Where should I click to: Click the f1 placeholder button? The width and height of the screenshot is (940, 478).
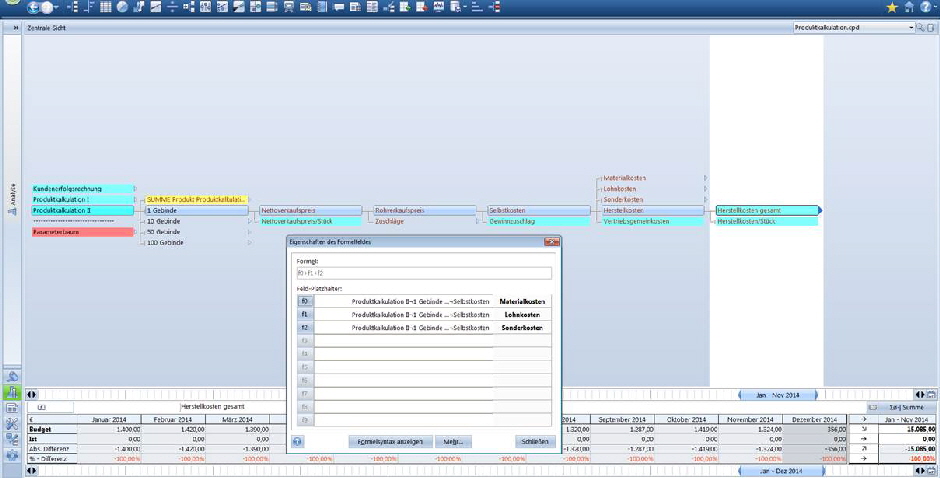305,314
